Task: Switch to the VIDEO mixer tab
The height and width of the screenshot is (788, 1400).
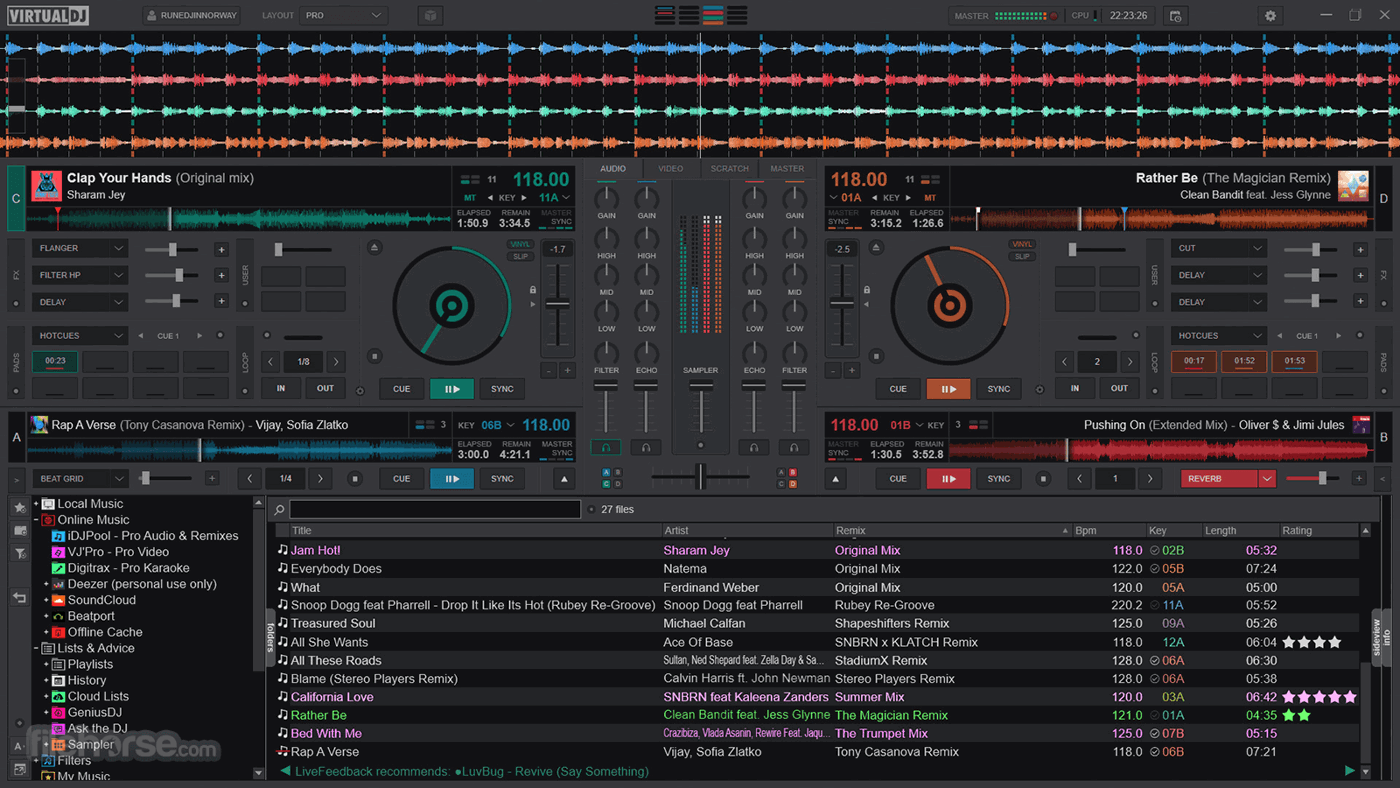Action: 670,169
